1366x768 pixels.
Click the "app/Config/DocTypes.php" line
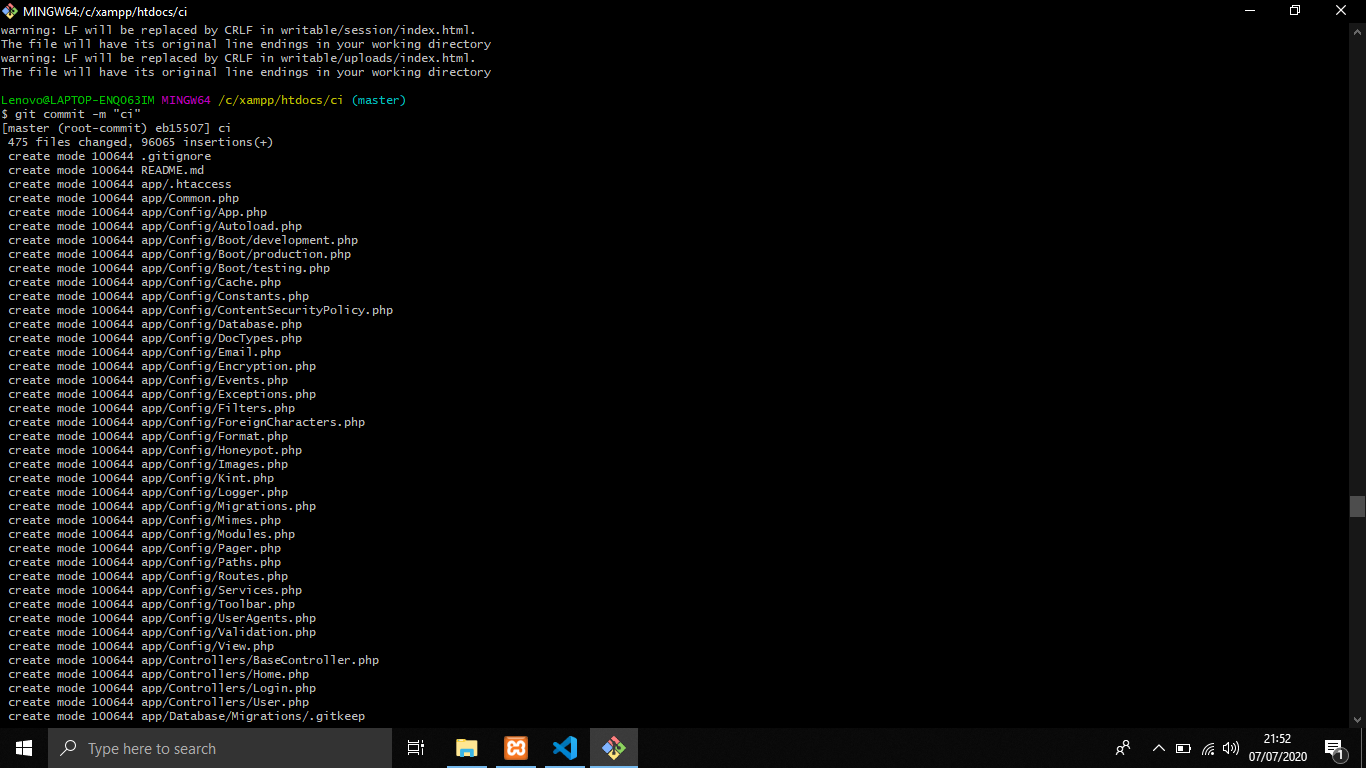tap(155, 338)
